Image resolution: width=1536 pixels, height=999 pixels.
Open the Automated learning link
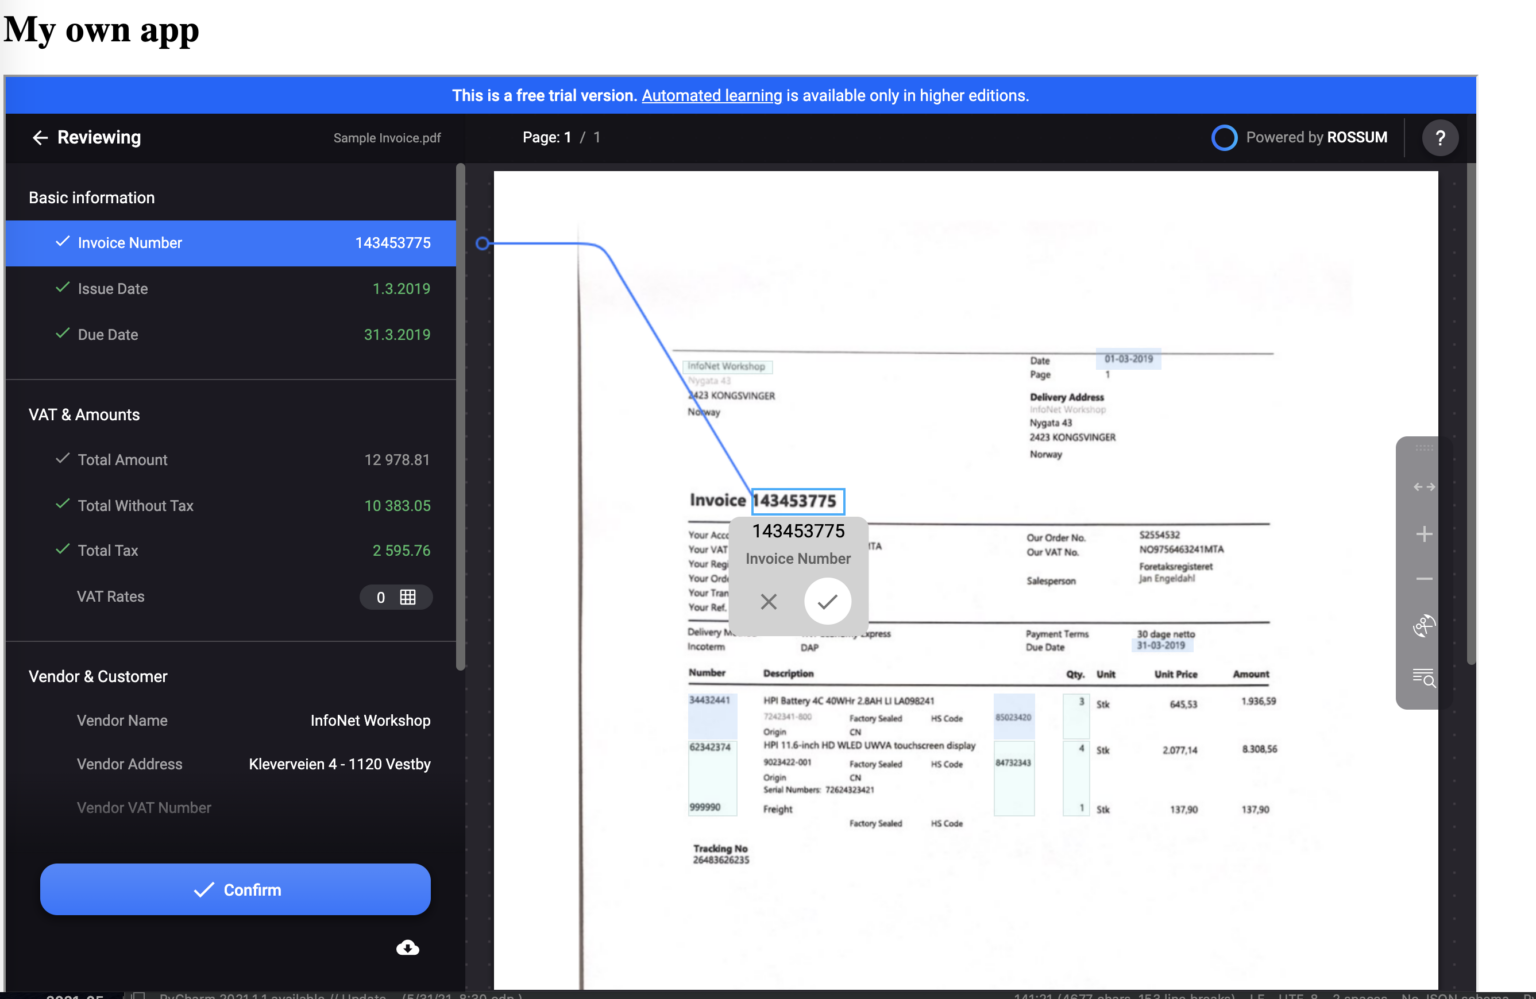coord(711,95)
